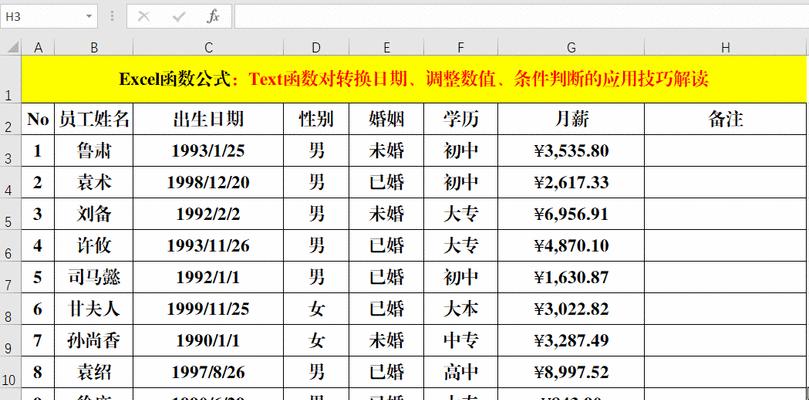Select column A header

[x=38, y=47]
